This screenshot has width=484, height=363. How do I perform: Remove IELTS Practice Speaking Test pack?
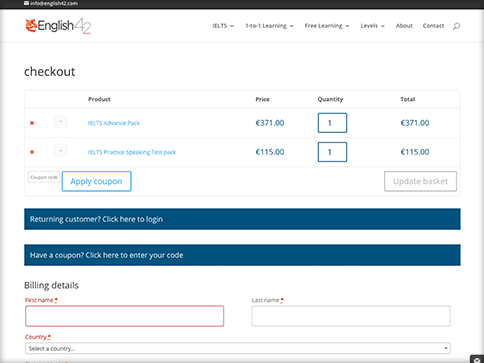tap(32, 152)
